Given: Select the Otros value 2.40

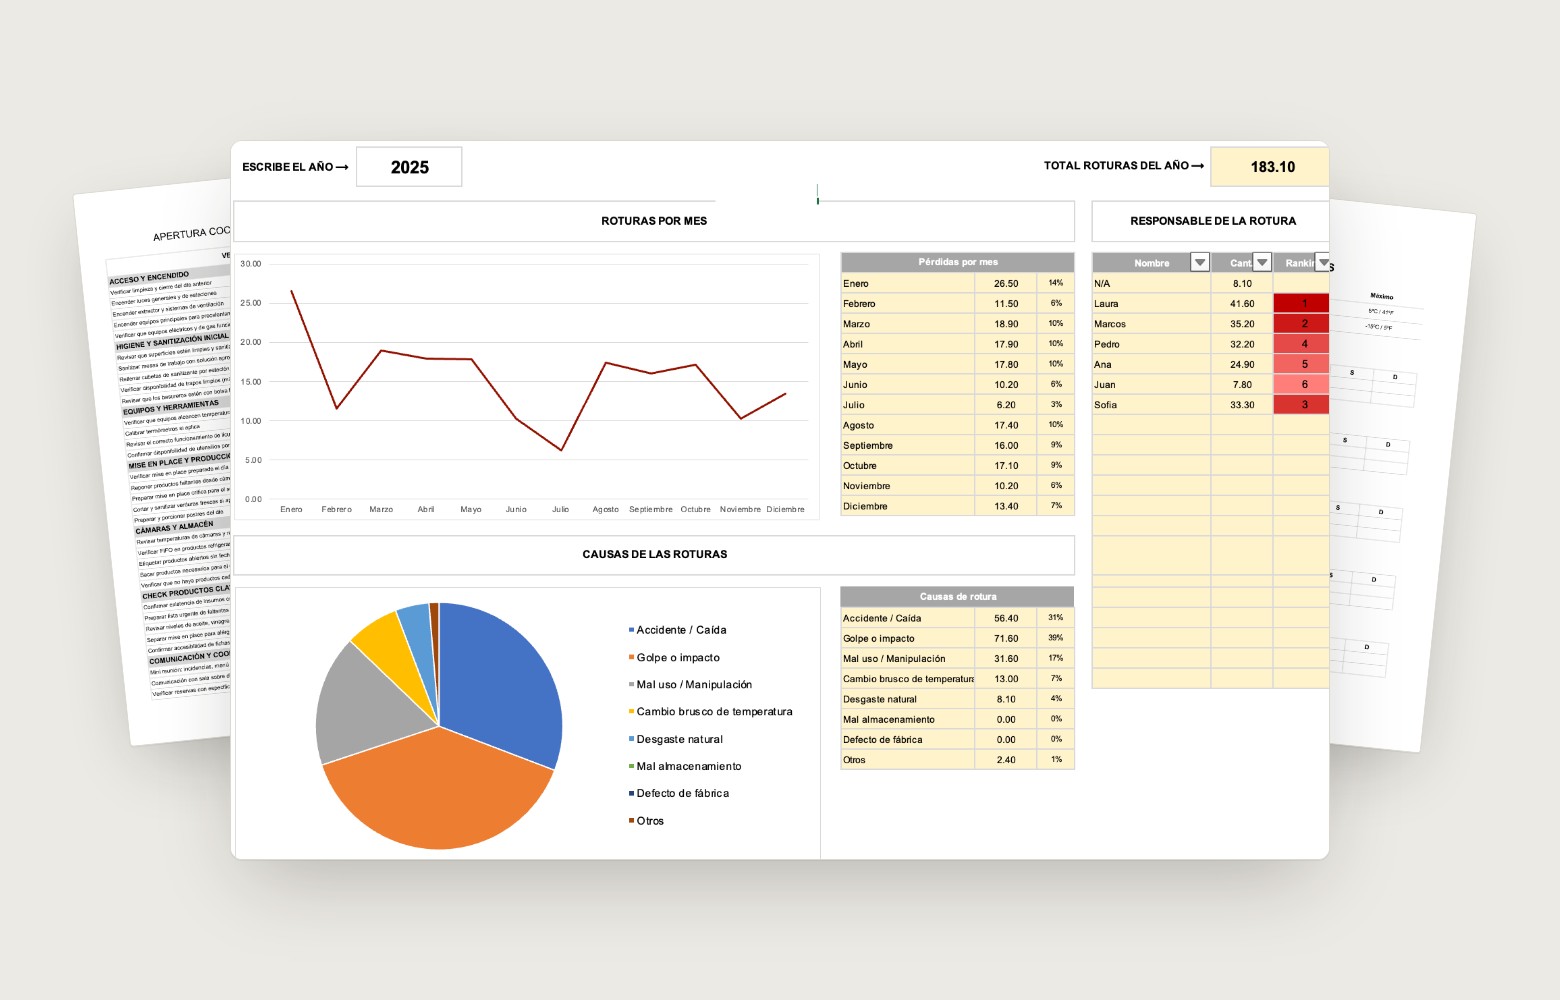Looking at the screenshot, I should [1006, 760].
